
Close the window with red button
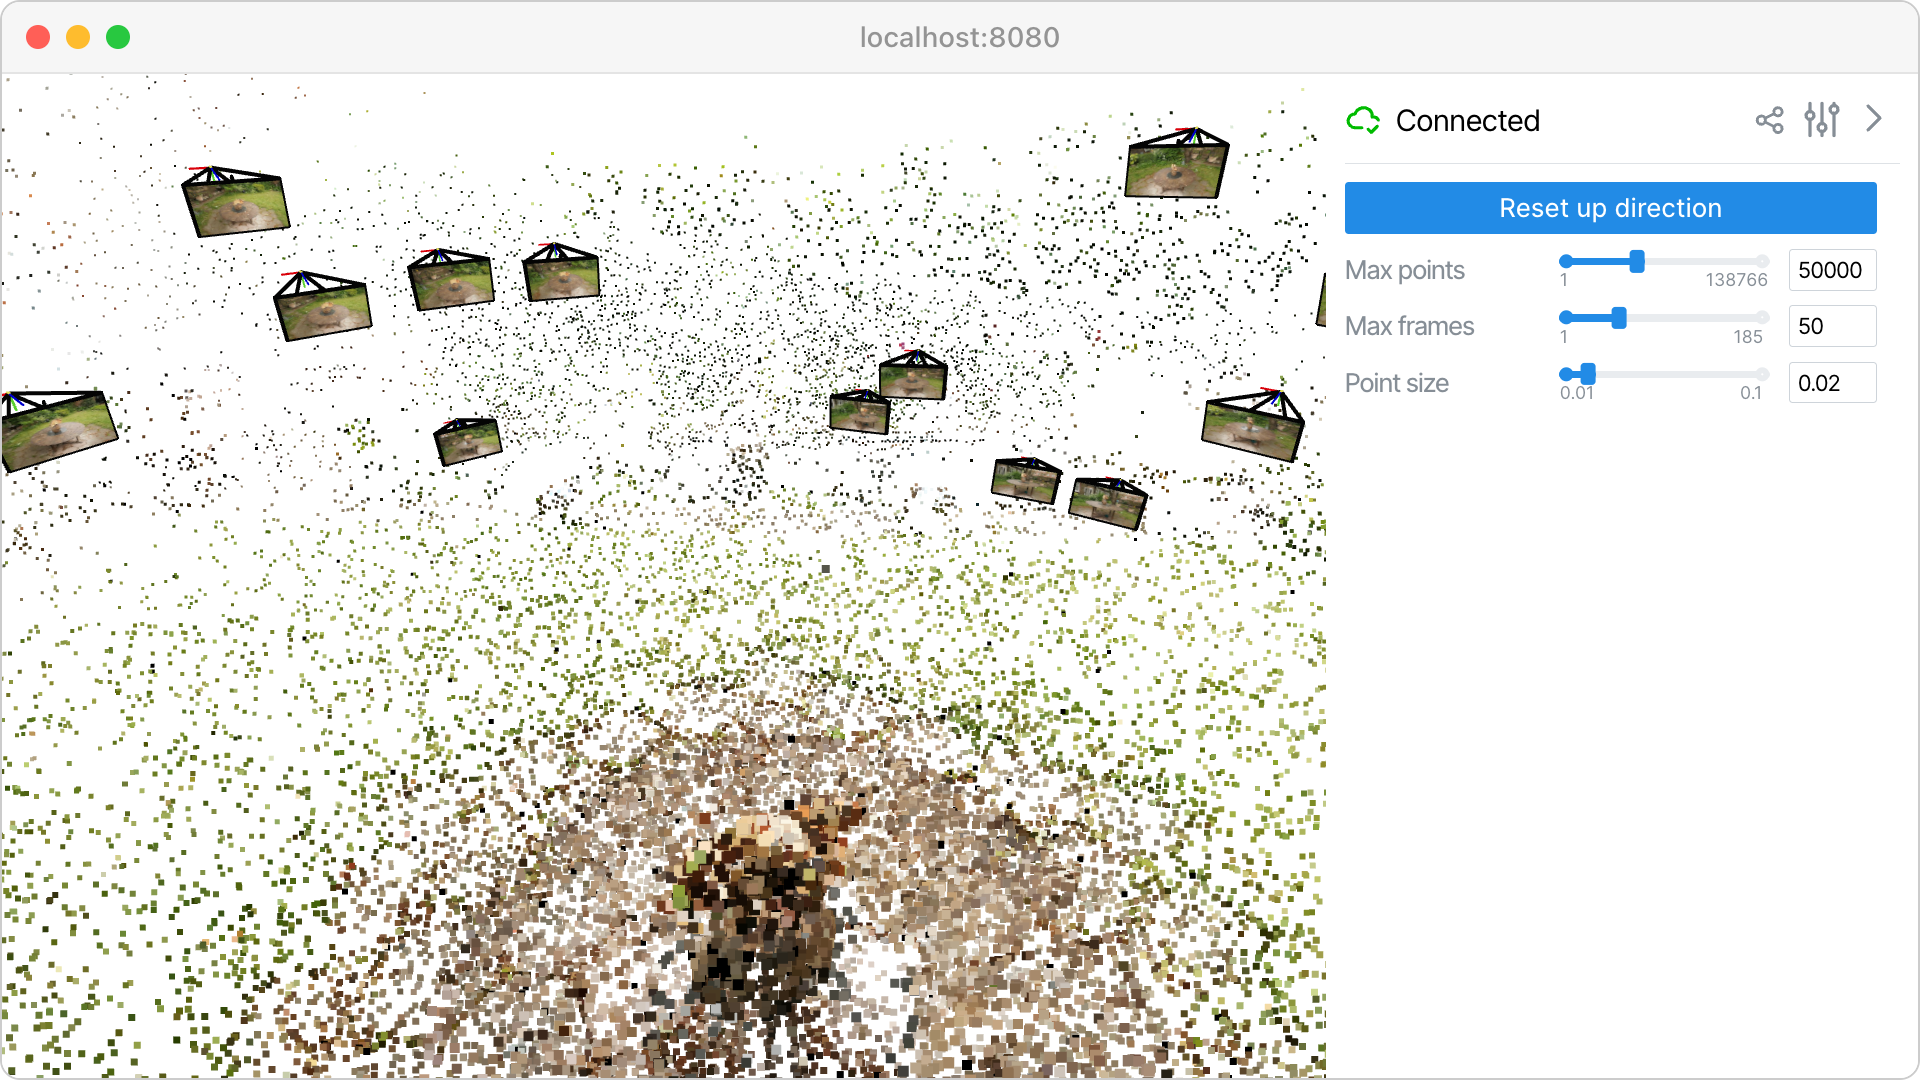coord(38,37)
